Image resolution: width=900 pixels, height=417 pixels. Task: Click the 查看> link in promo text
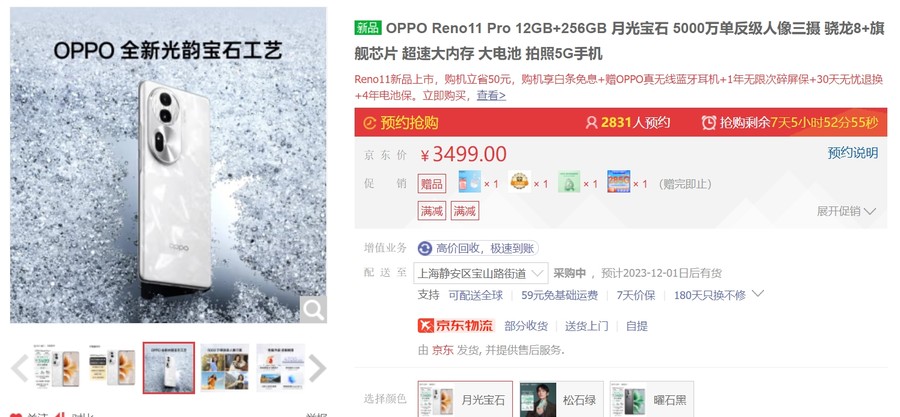coord(491,95)
